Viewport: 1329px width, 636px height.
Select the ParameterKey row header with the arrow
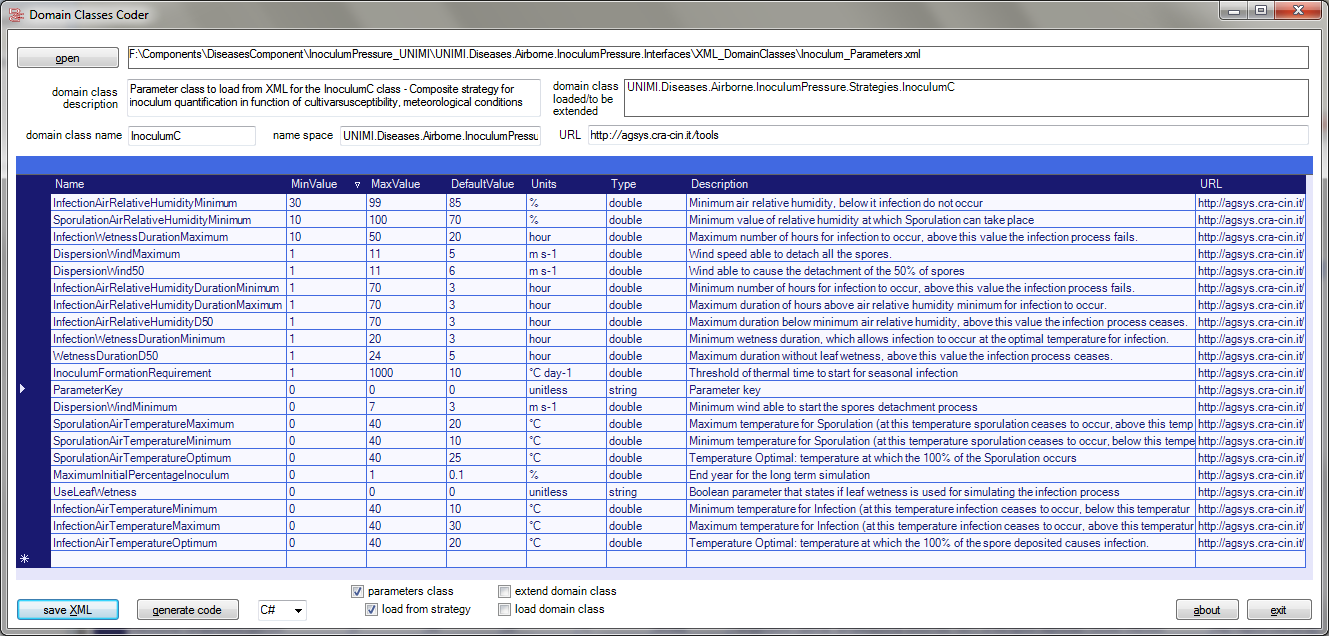pyautogui.click(x=33, y=390)
